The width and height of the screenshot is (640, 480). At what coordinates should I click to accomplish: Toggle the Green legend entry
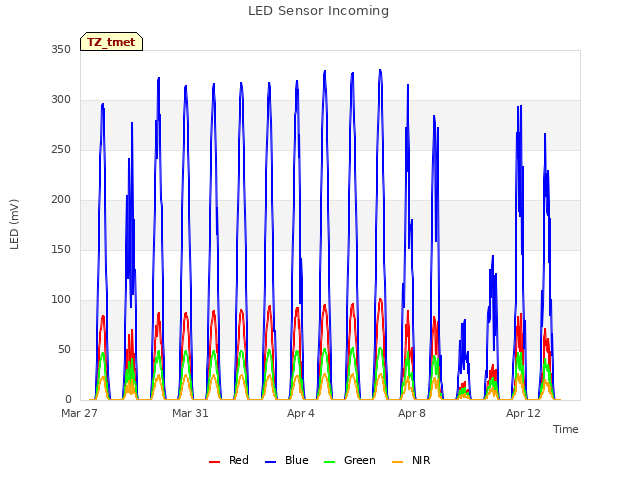point(350,460)
